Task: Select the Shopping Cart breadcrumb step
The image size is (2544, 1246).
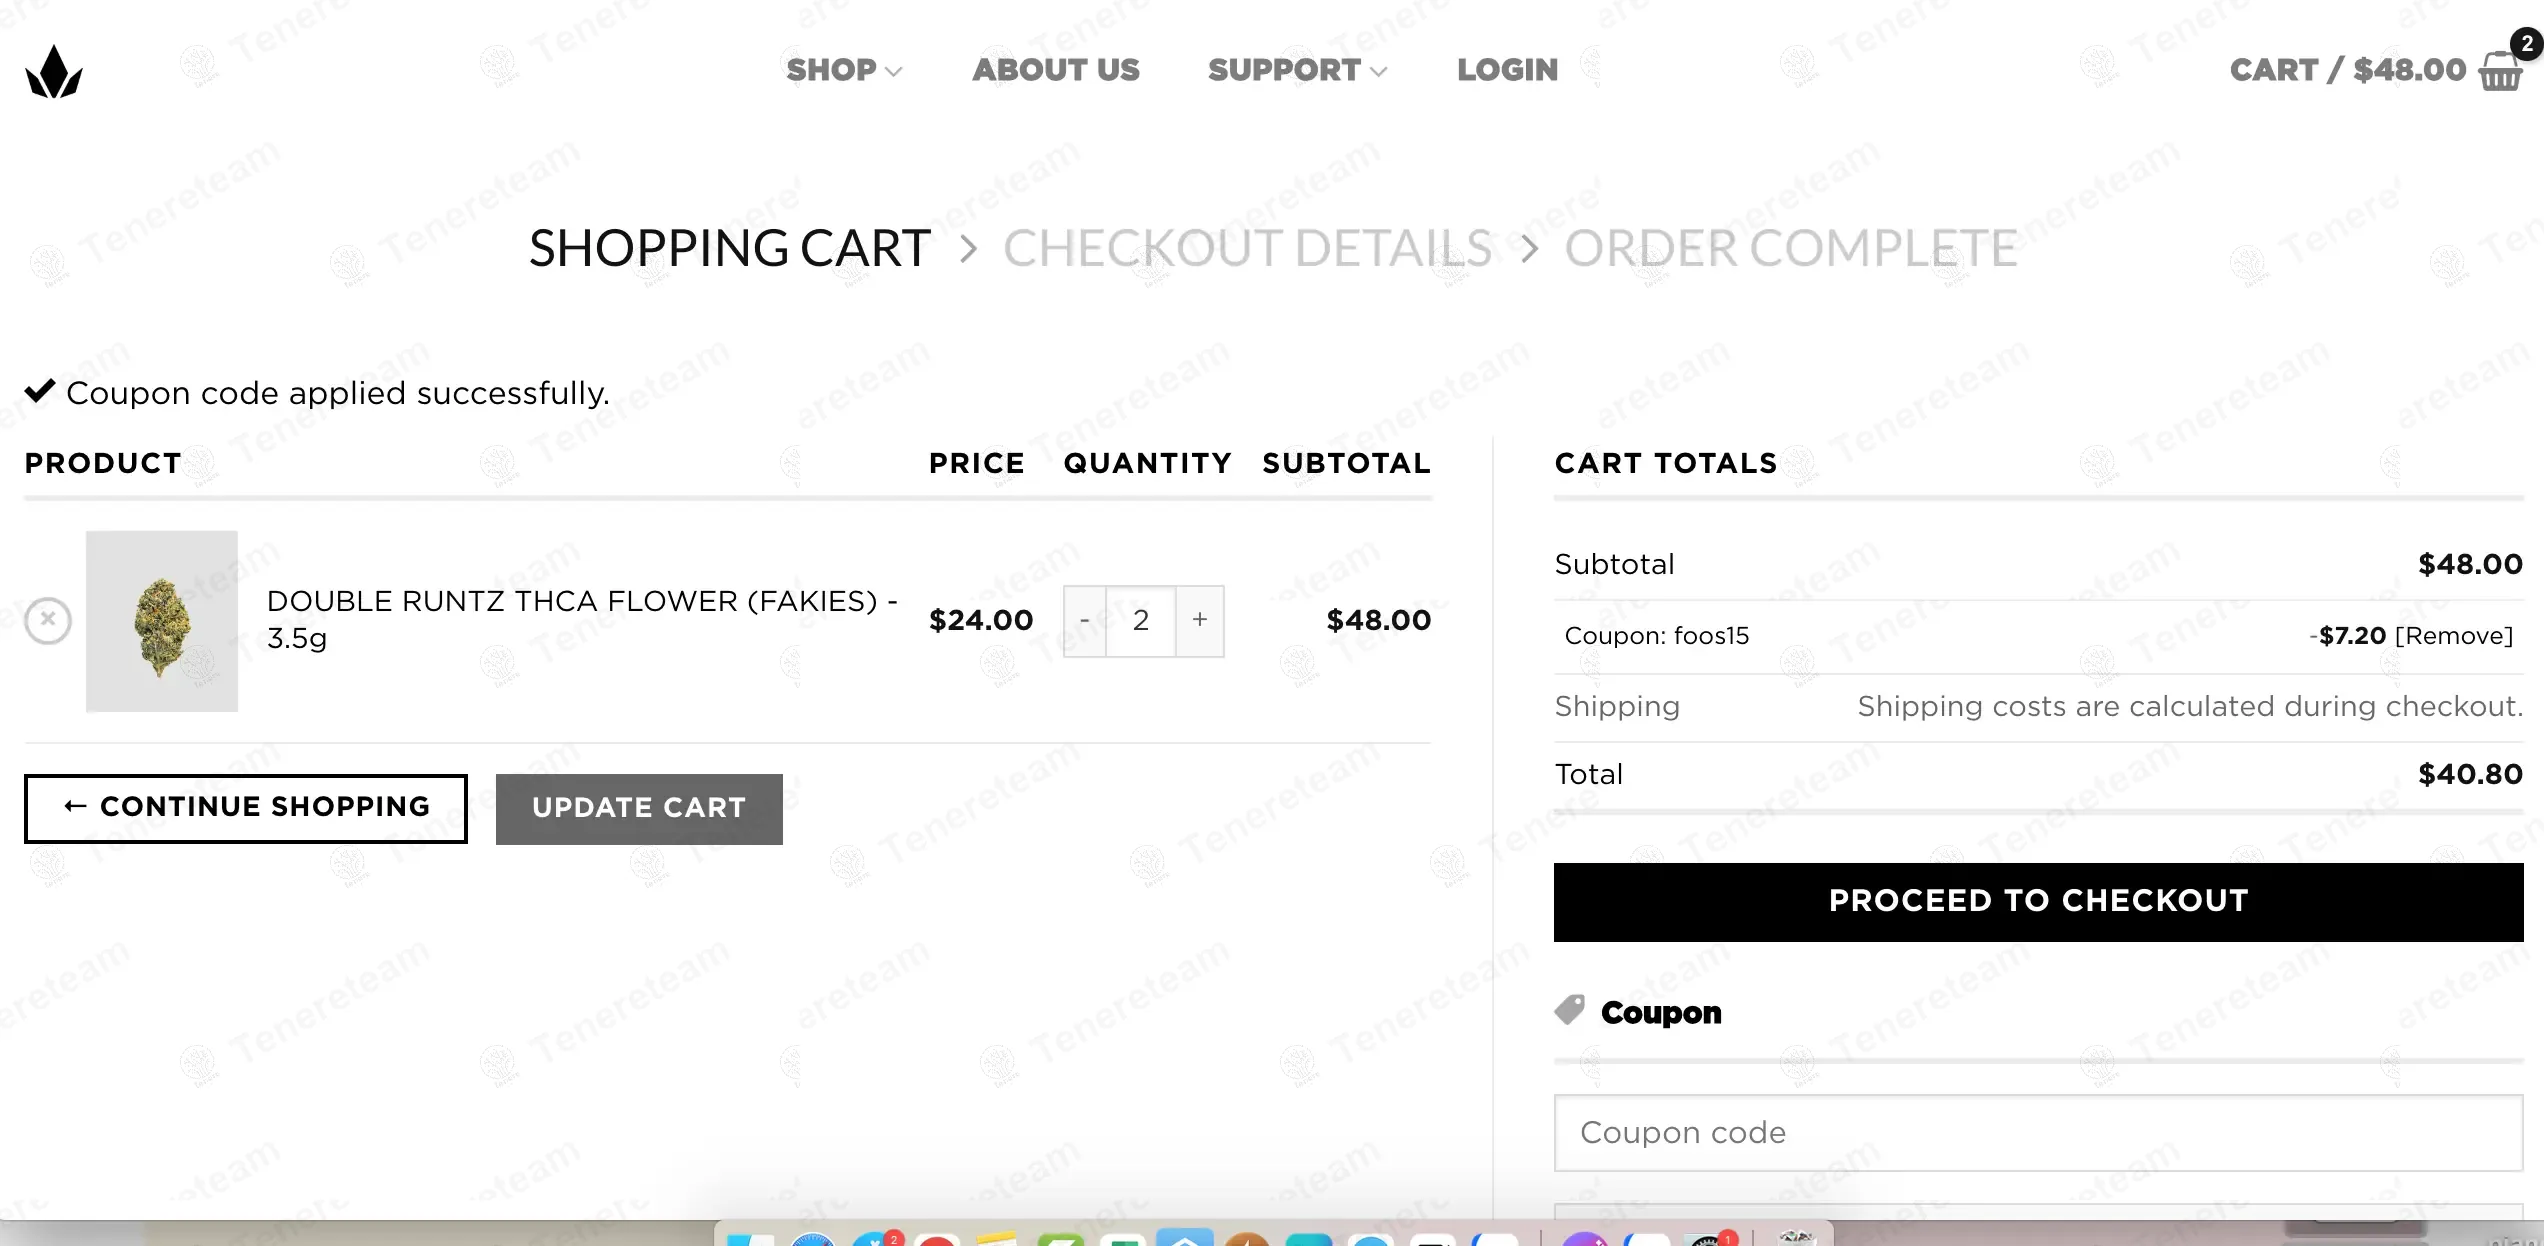Action: (730, 249)
